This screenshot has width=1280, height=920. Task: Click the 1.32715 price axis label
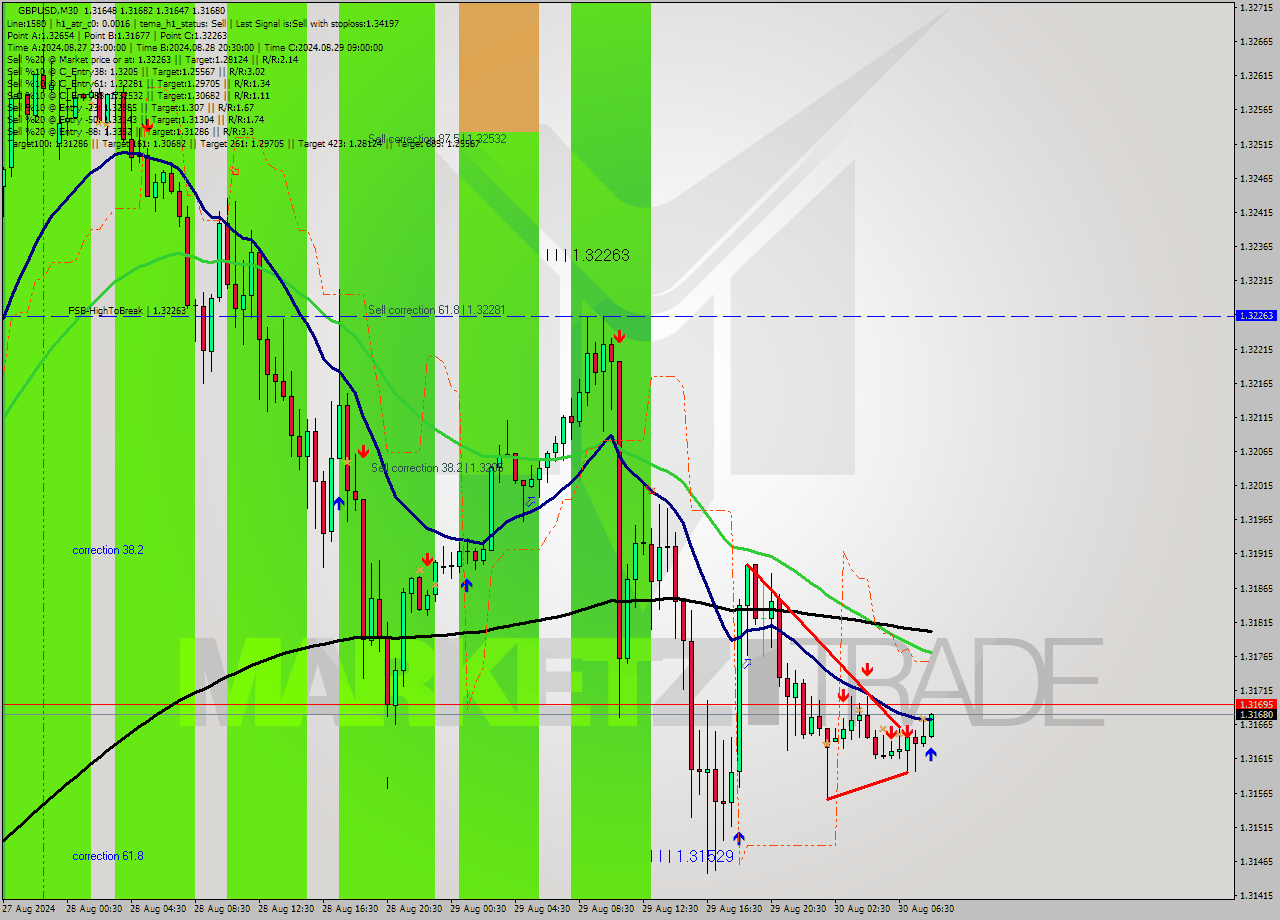tap(1256, 7)
